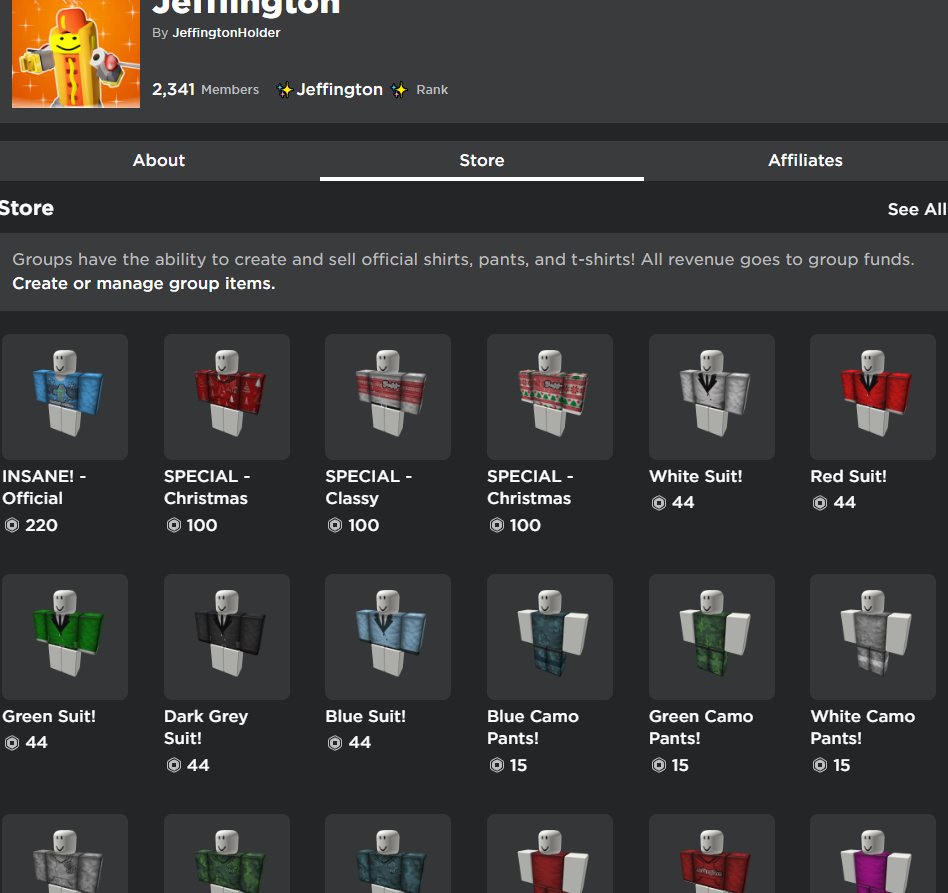Viewport: 948px width, 893px height.
Task: Click the Dark Grey Suit! title
Action: 206,727
